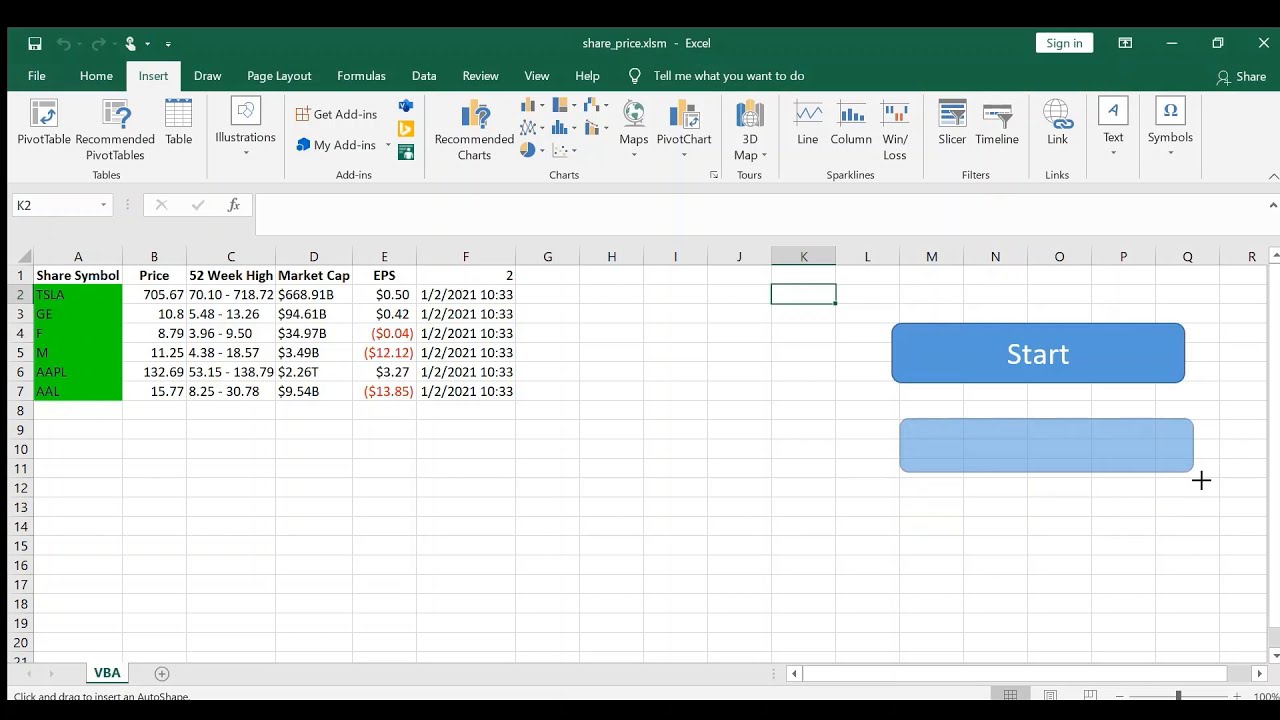Open the Help tab
This screenshot has height=720, width=1280.
point(588,76)
